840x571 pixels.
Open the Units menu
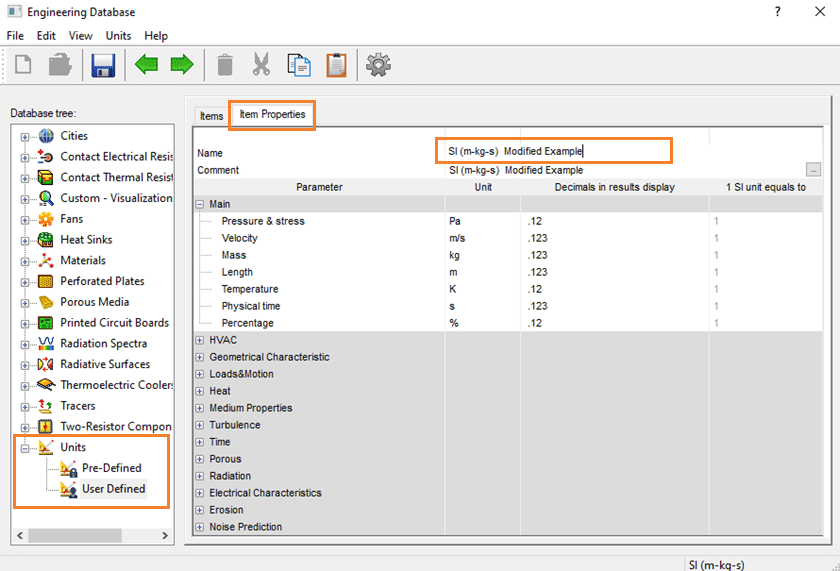click(x=118, y=36)
